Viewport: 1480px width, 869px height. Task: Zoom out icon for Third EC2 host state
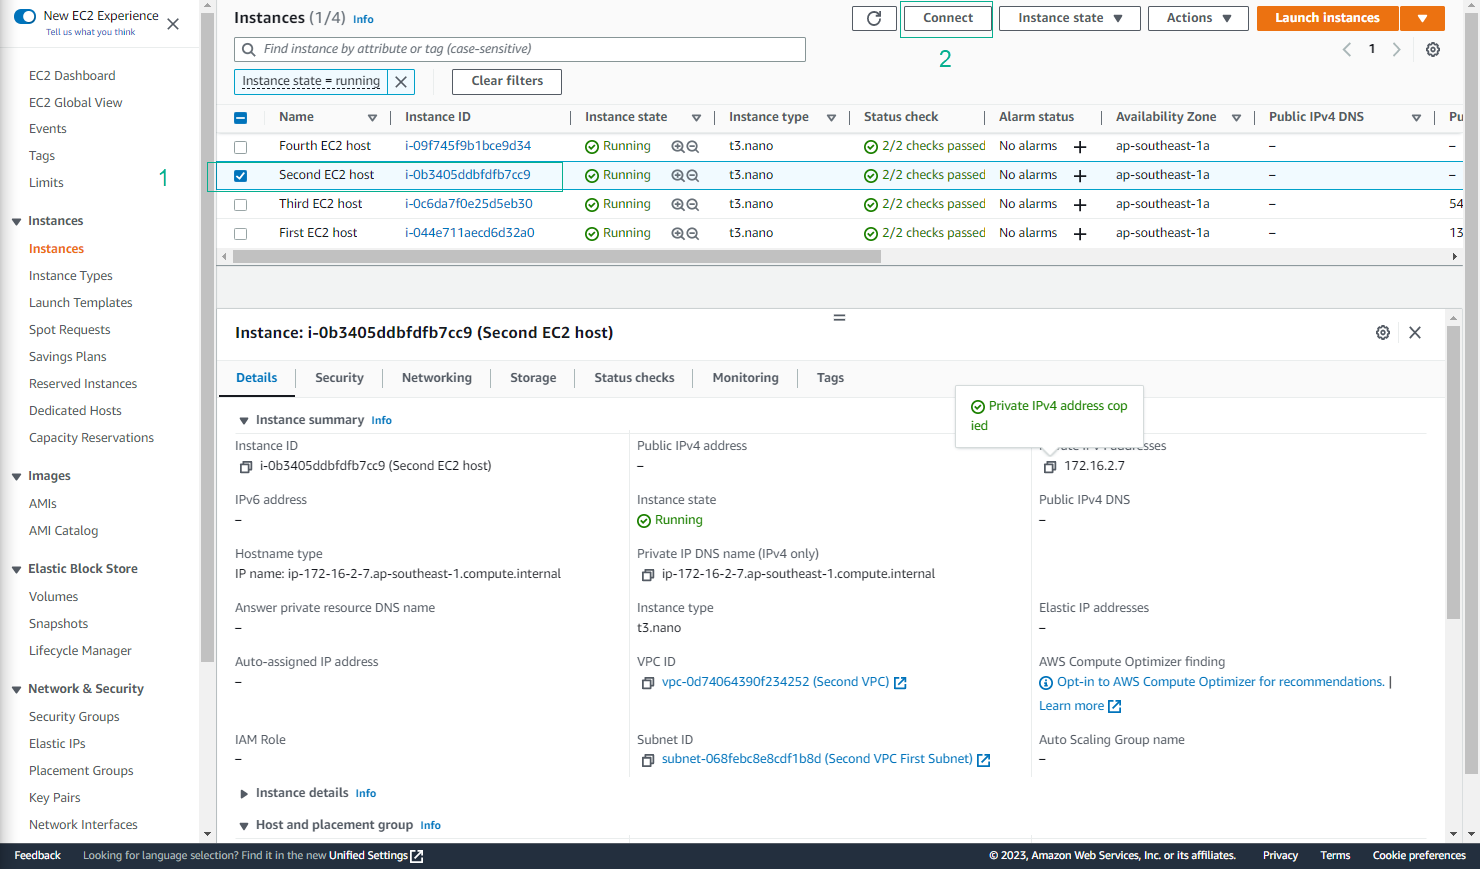coord(692,204)
